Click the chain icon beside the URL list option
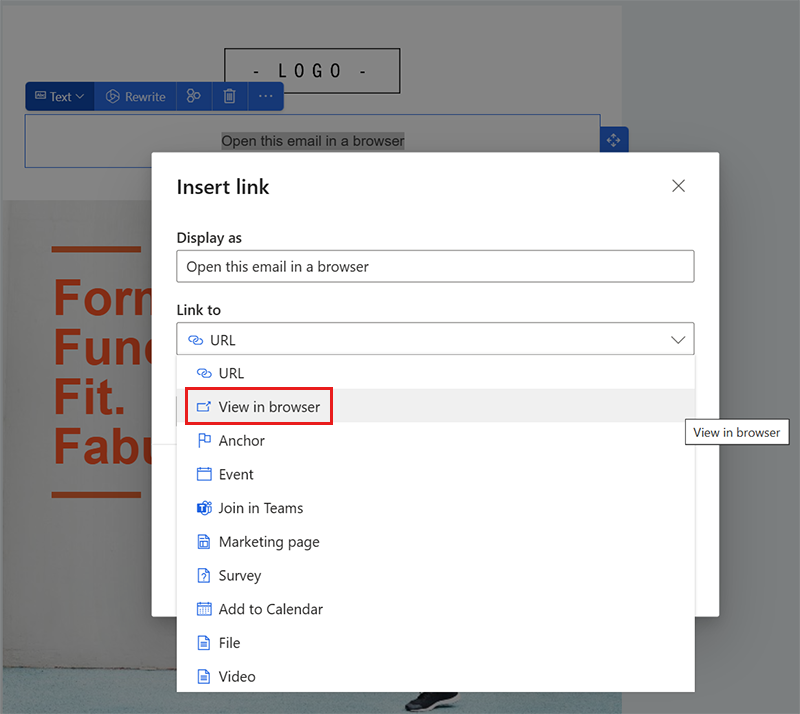The image size is (800, 714). click(x=204, y=373)
